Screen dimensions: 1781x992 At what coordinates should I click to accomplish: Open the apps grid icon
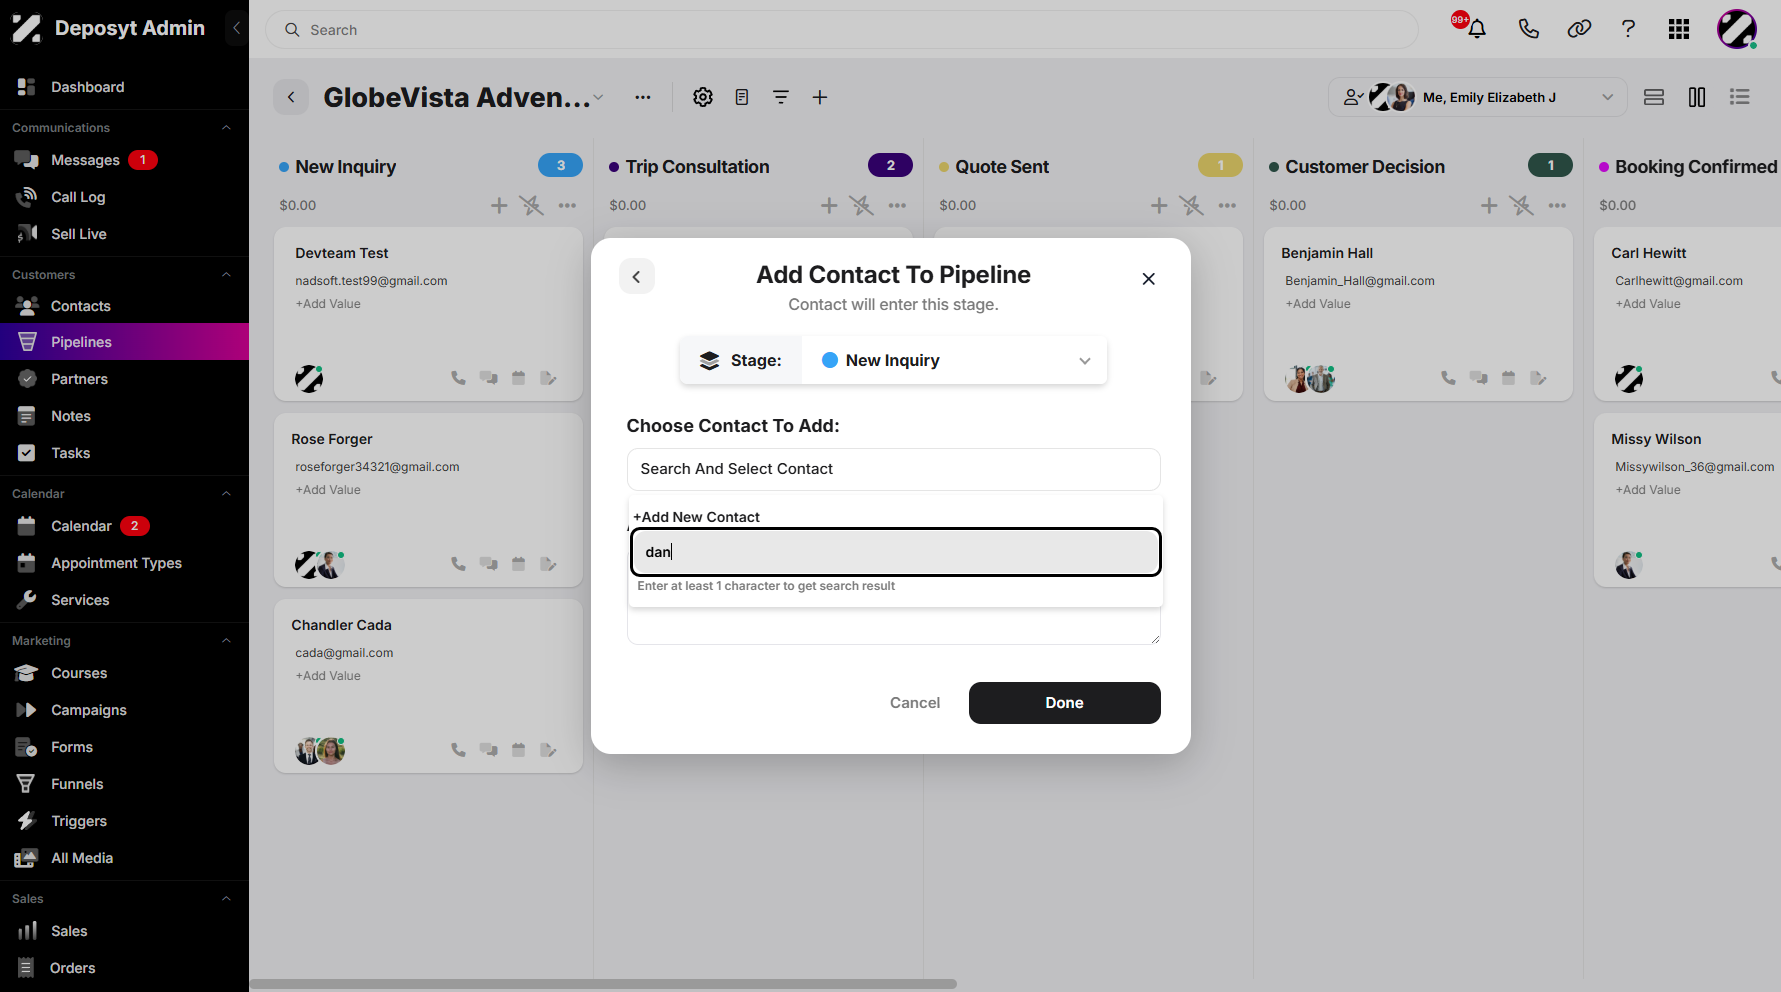pos(1679,29)
